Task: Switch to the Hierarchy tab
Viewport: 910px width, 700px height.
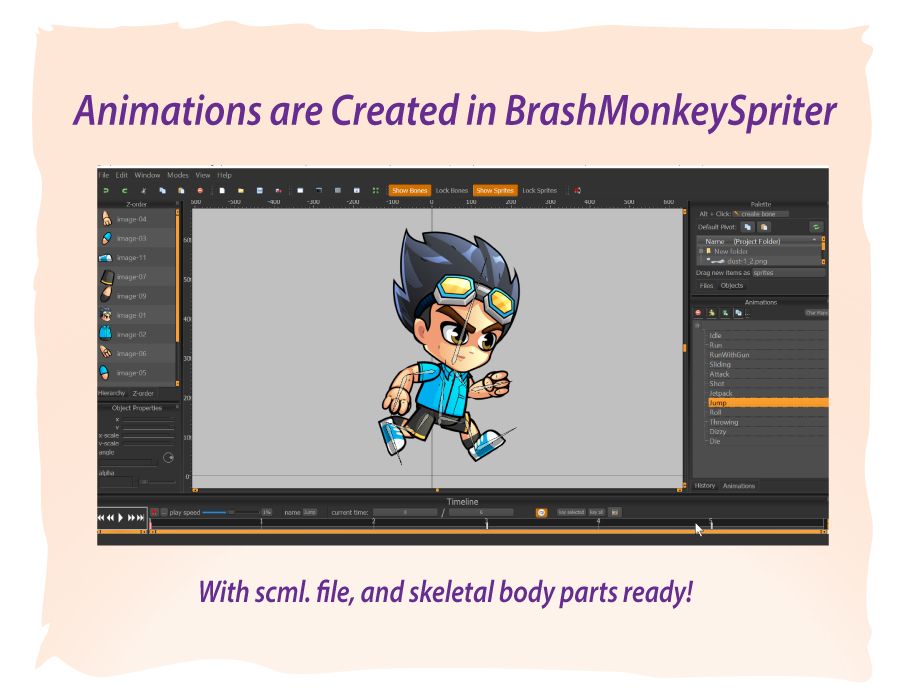Action: click(112, 393)
